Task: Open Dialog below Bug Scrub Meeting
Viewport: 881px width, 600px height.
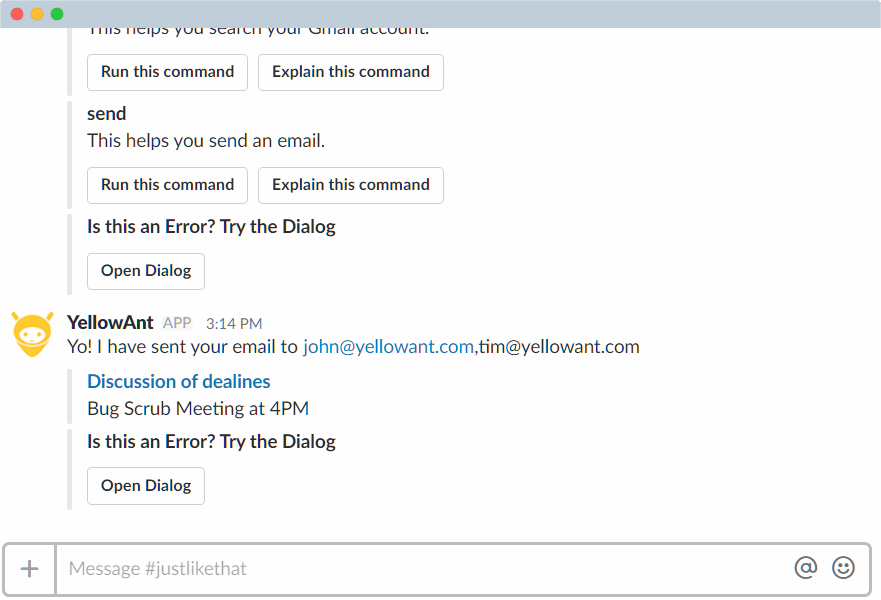Action: 146,486
